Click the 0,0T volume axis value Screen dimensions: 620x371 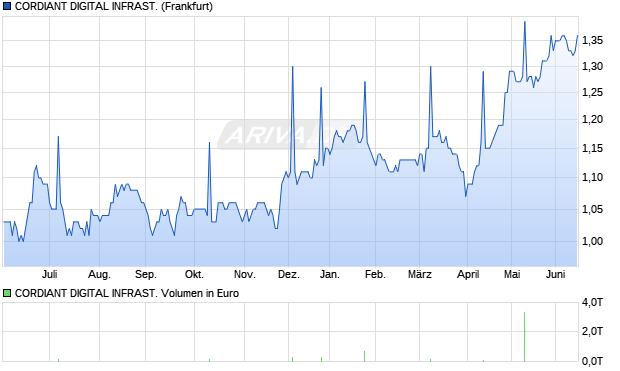[592, 361]
